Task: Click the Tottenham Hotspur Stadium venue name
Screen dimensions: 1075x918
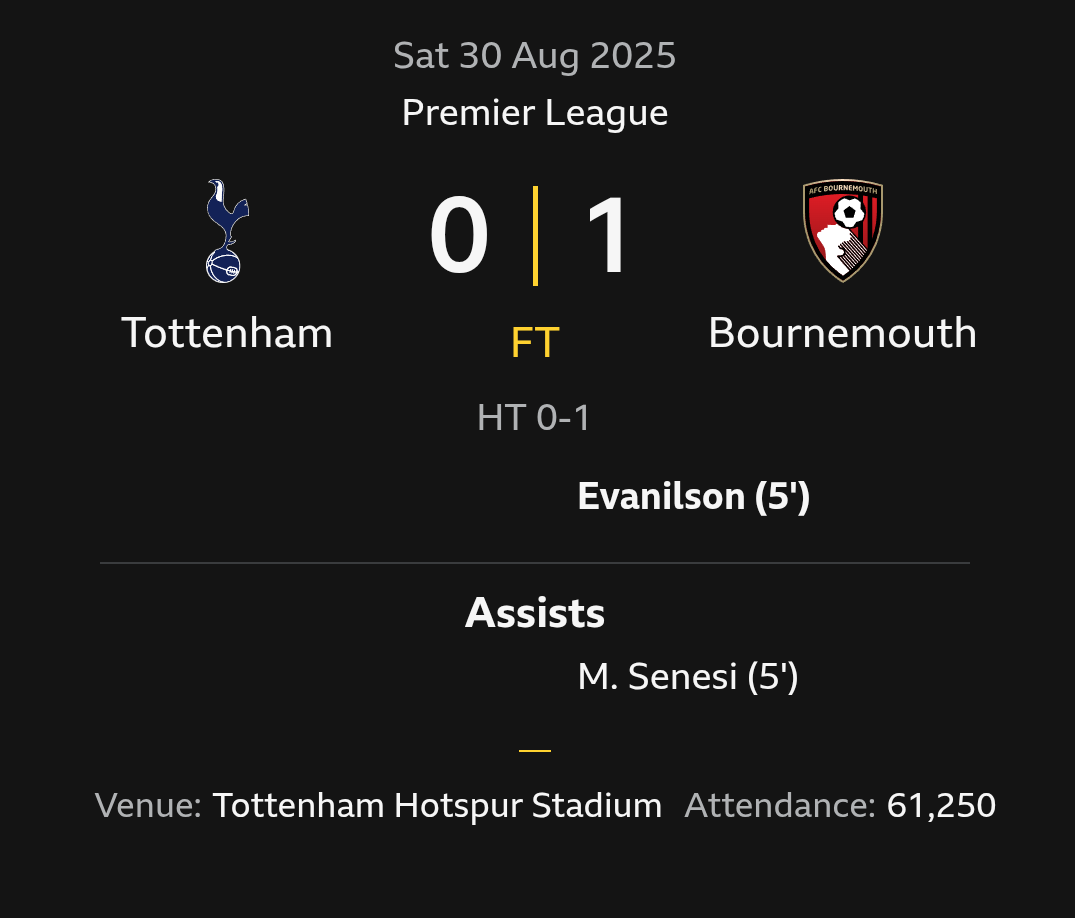Action: click(437, 805)
